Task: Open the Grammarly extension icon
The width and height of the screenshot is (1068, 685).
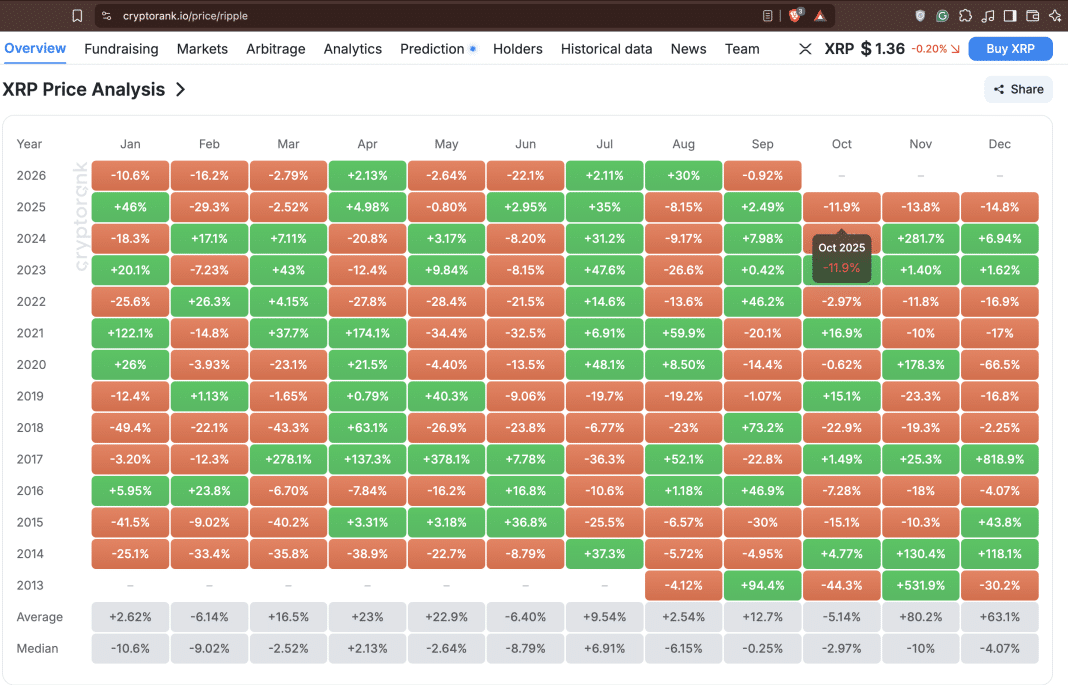Action: coord(943,16)
